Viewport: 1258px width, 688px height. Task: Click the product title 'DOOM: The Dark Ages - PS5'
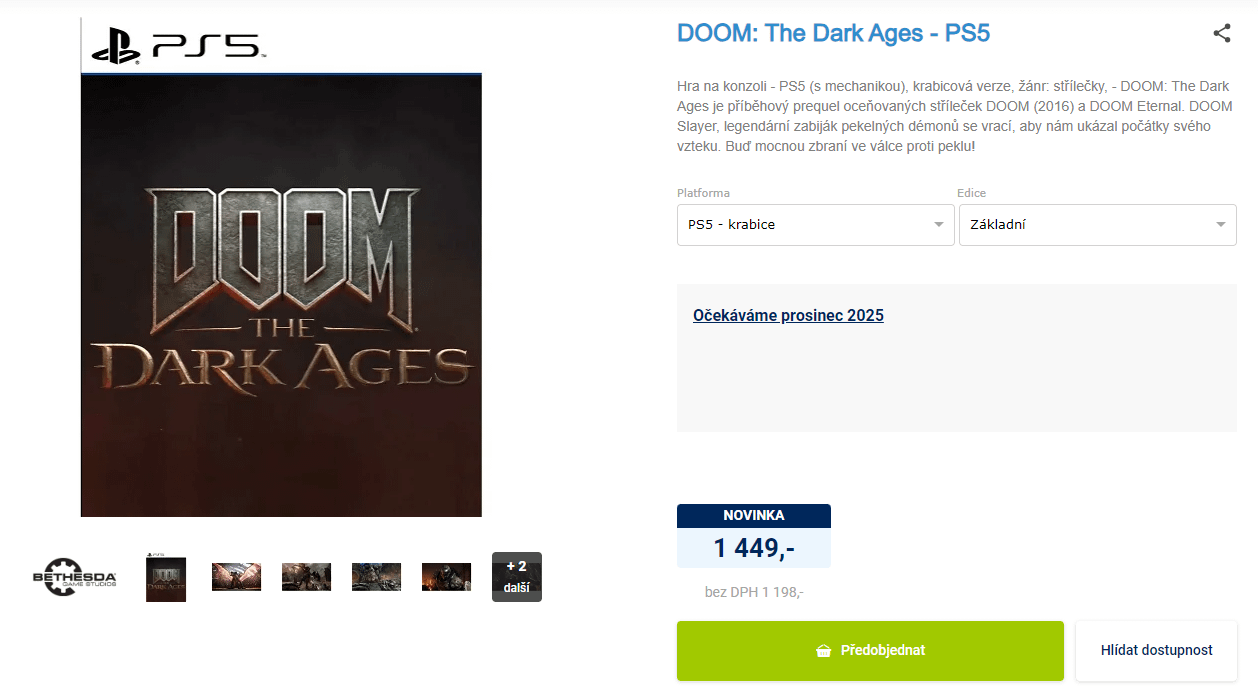(x=833, y=33)
